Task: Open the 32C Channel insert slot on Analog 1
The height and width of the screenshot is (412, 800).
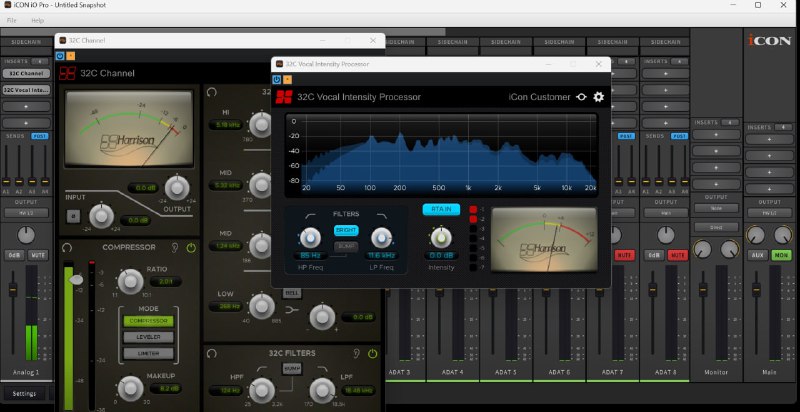Action: pos(26,73)
